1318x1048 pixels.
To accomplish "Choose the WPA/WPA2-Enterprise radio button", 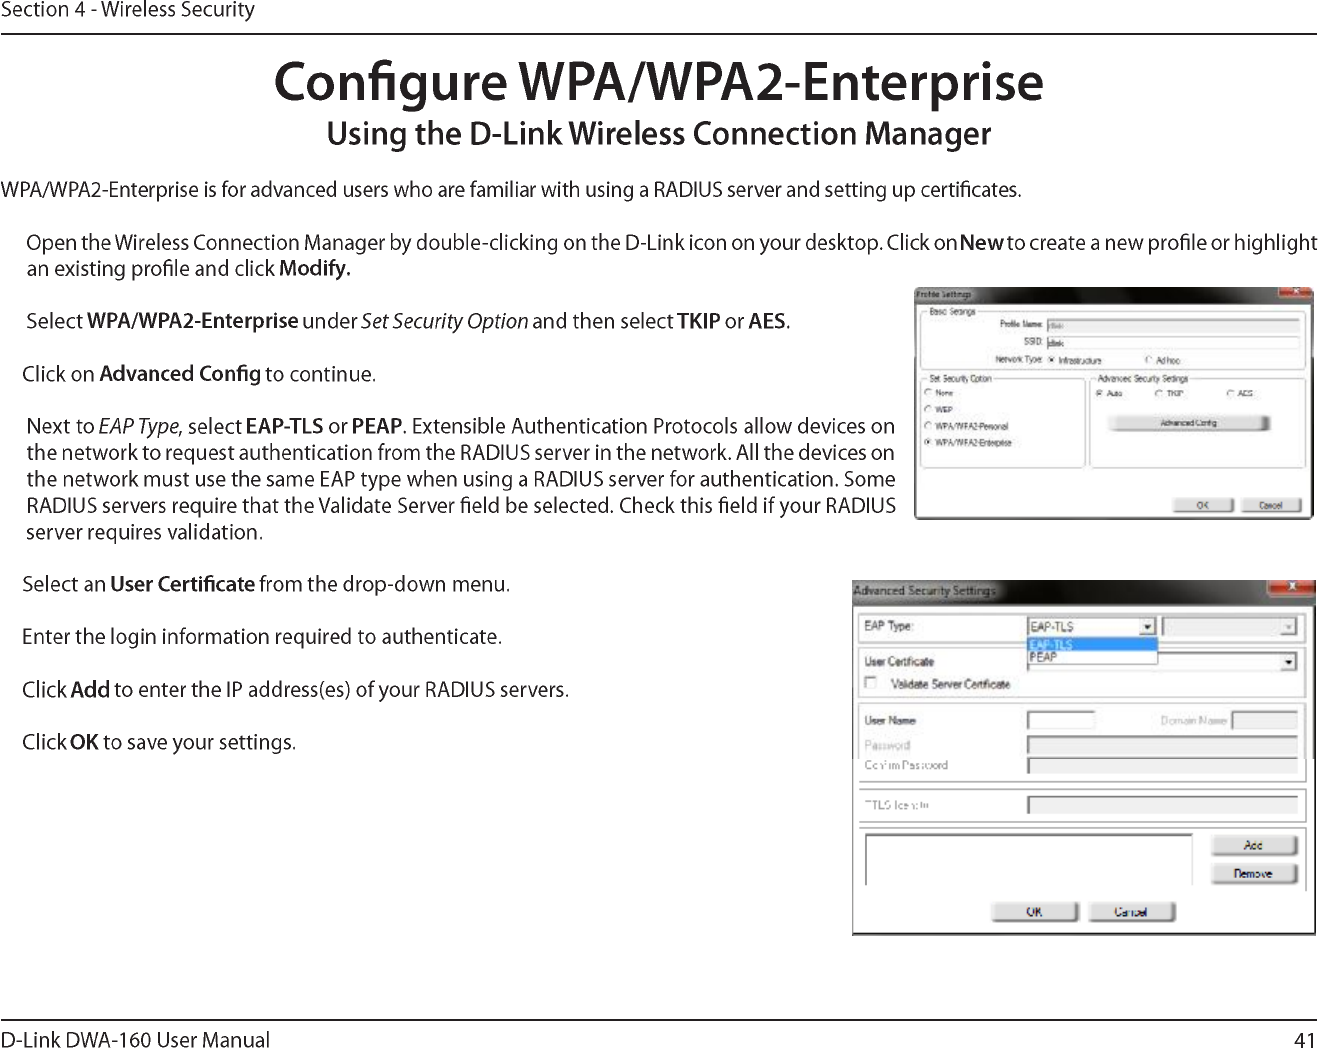I will point(928,442).
